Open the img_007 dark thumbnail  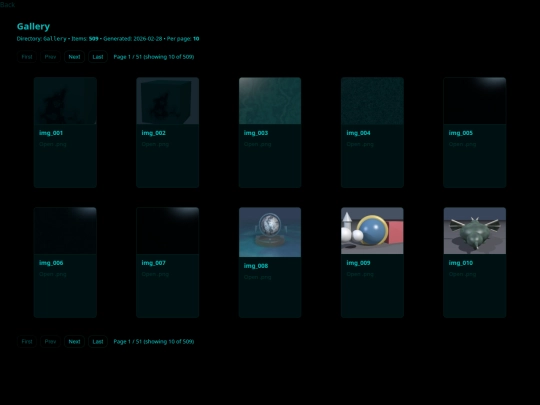pyautogui.click(x=167, y=231)
